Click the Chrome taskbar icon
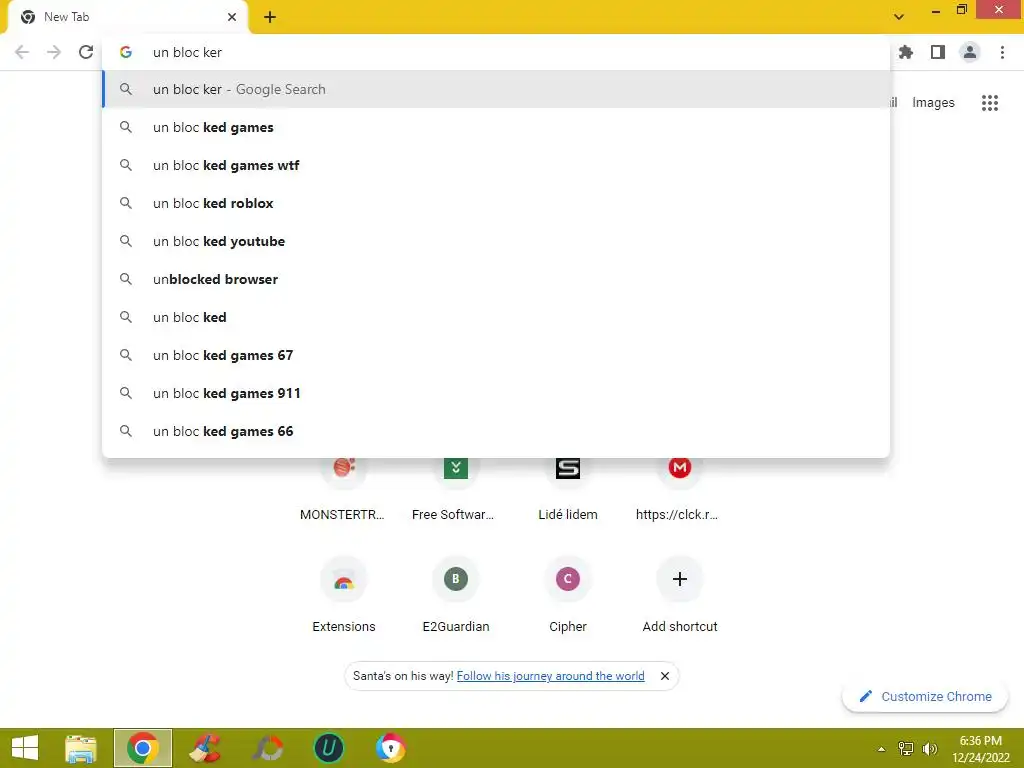This screenshot has width=1024, height=768. [142, 748]
